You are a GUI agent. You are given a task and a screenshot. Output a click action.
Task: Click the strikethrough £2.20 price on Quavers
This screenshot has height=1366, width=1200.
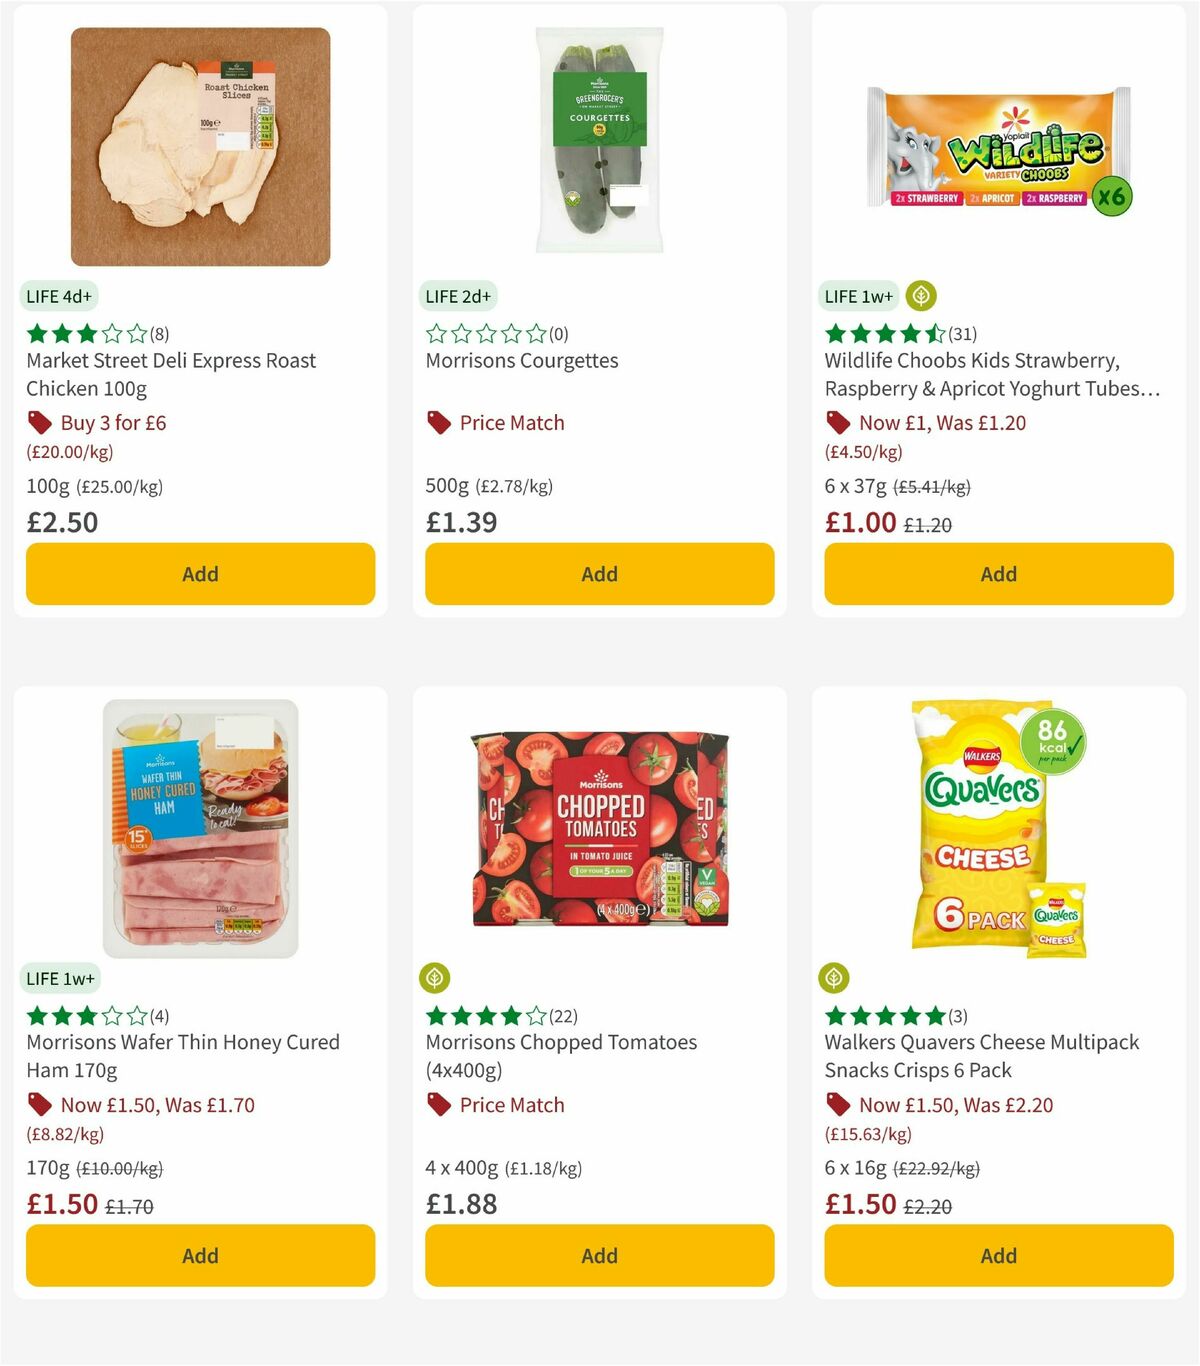point(929,1205)
